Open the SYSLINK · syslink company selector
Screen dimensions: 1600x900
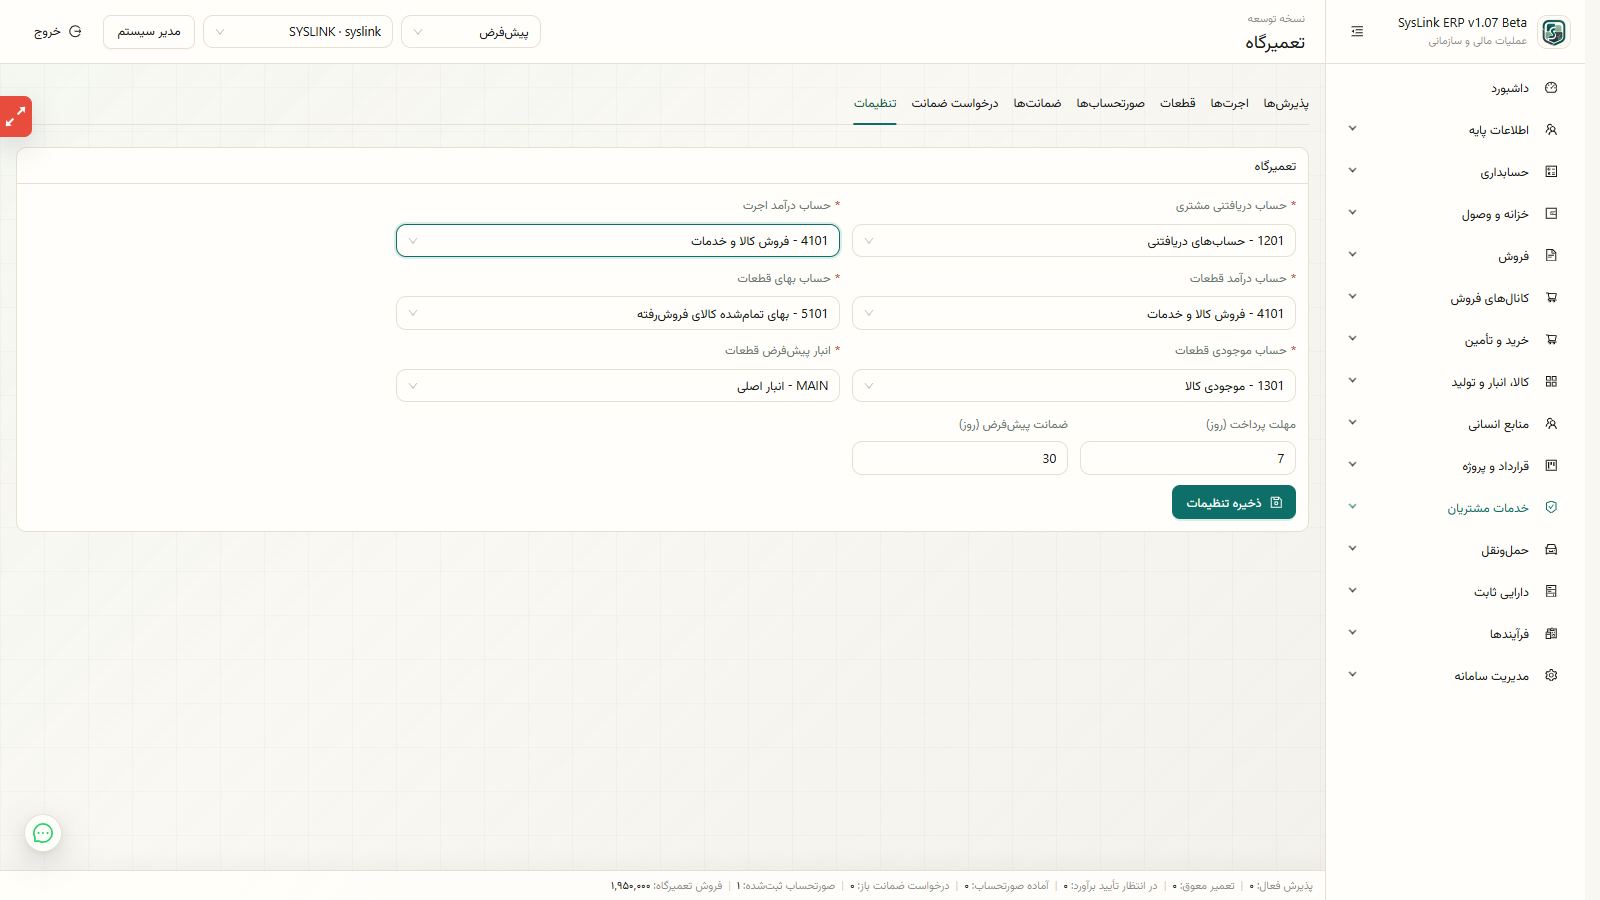pos(298,32)
